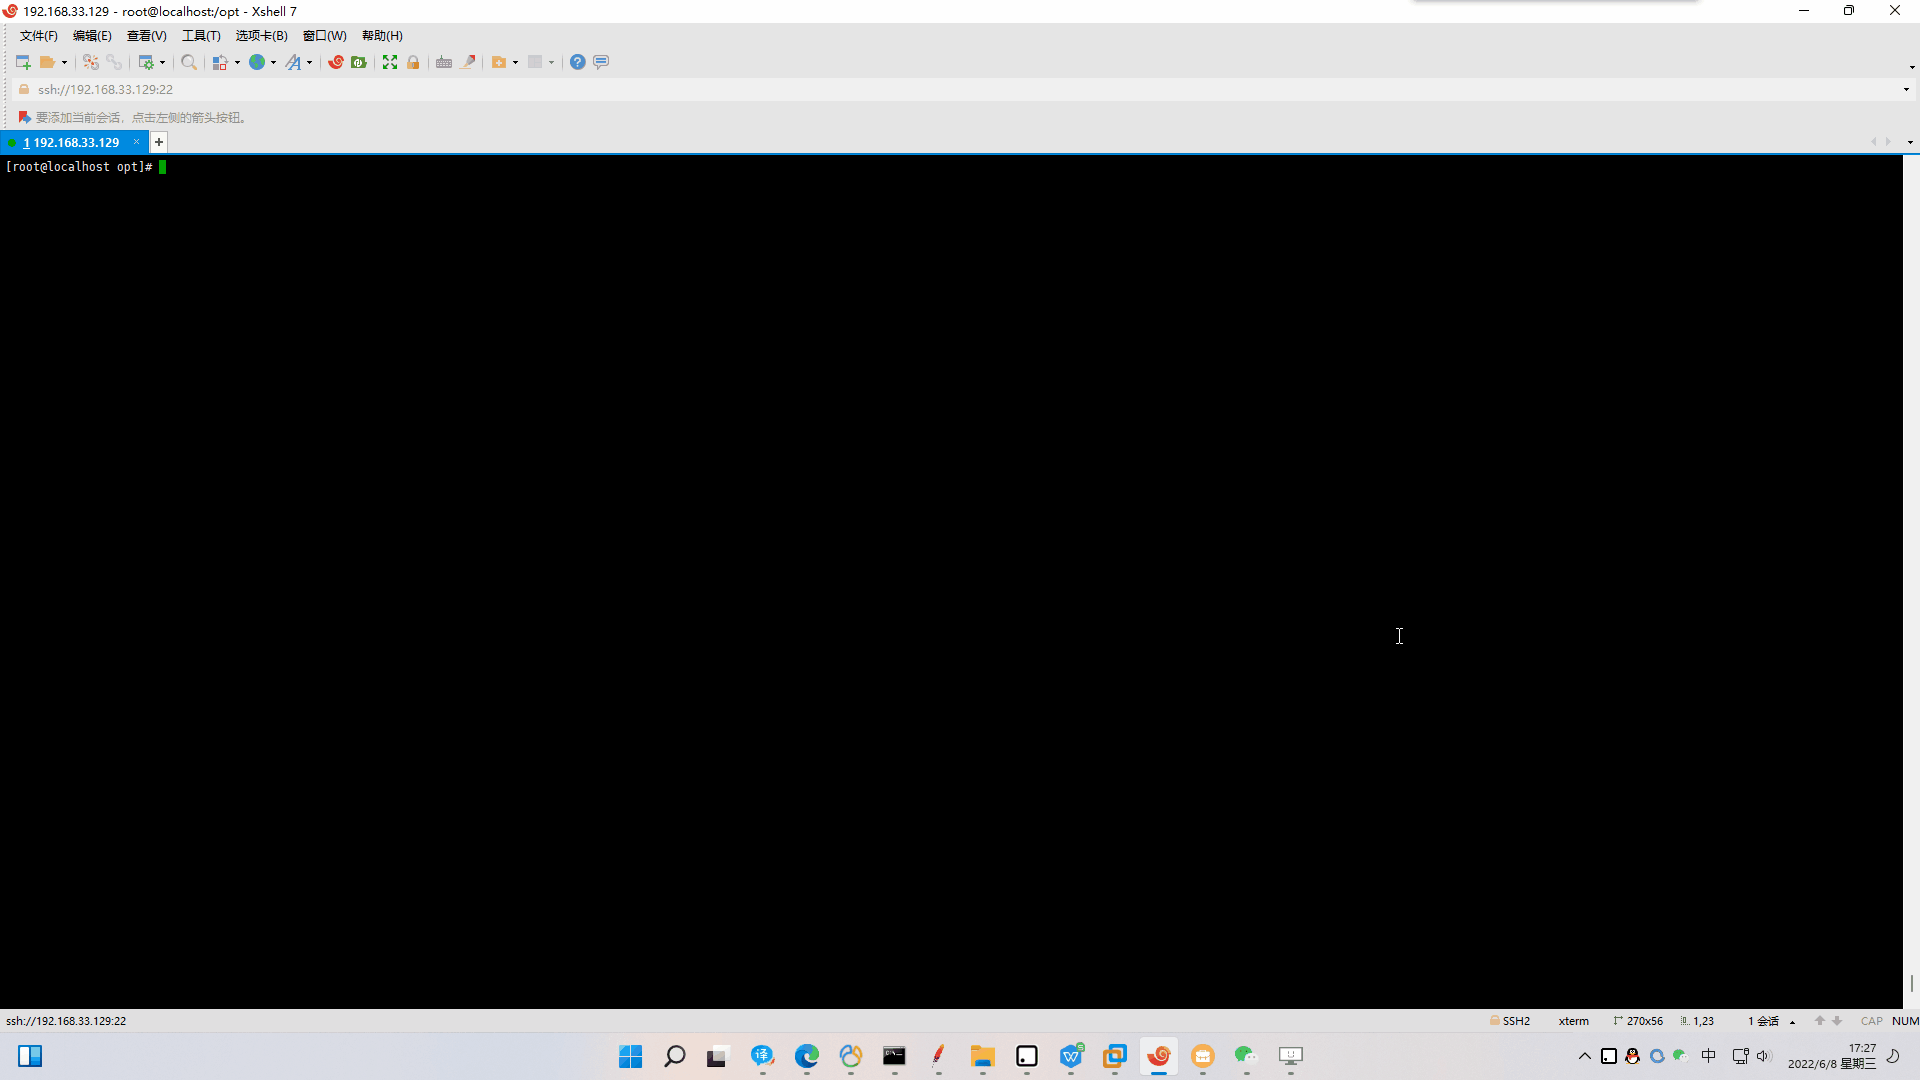Switch to full screen mode icon
The height and width of the screenshot is (1080, 1920).
click(389, 62)
